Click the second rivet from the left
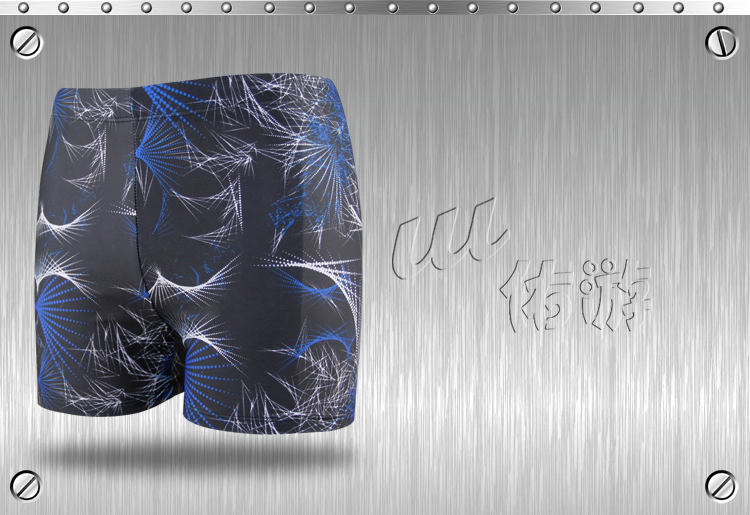 tap(63, 8)
